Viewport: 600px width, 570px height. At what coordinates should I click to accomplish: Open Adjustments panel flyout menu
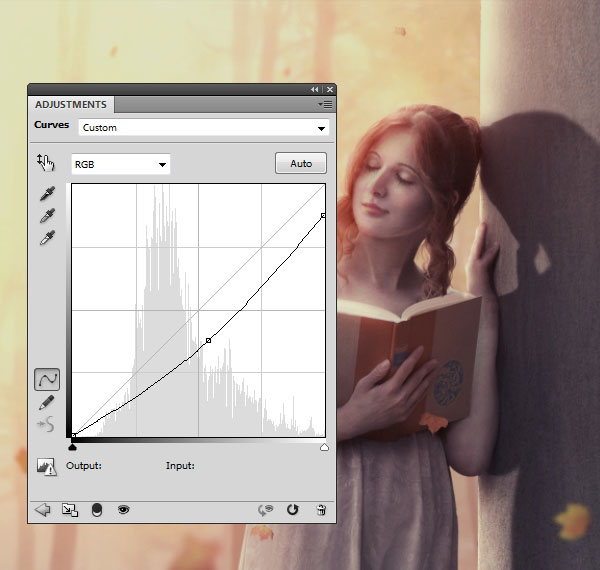tap(325, 104)
